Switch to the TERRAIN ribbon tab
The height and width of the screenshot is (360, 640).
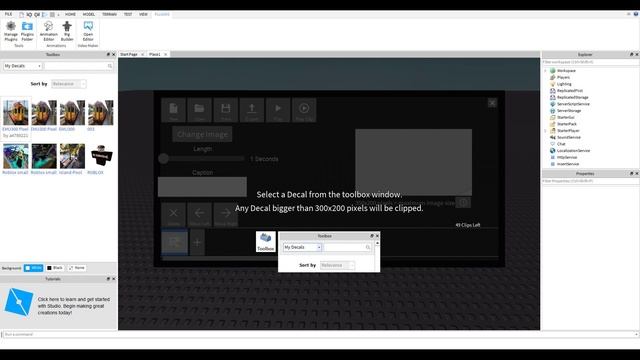109,14
